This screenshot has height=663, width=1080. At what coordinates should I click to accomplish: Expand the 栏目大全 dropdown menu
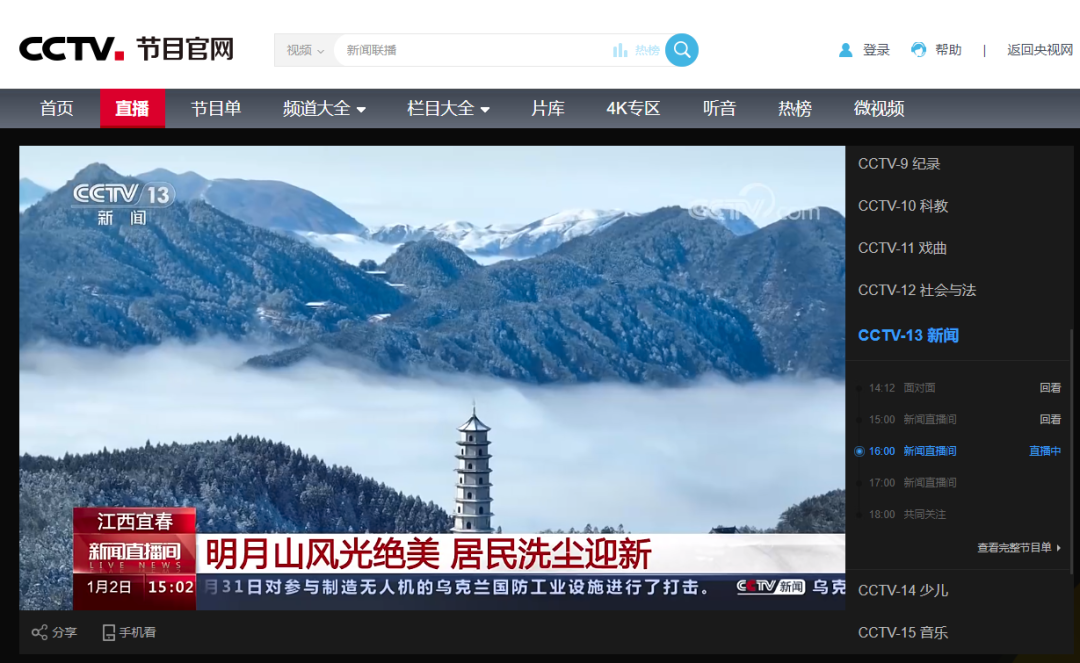tap(447, 108)
